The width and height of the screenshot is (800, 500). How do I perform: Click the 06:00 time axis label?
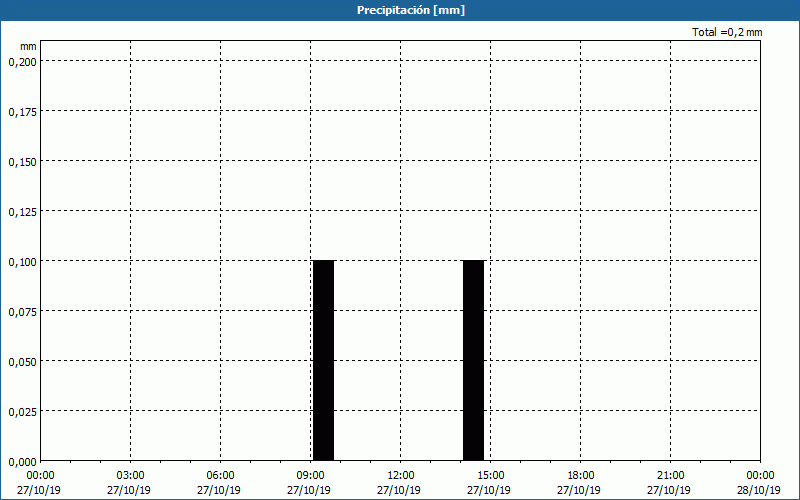pyautogui.click(x=220, y=476)
